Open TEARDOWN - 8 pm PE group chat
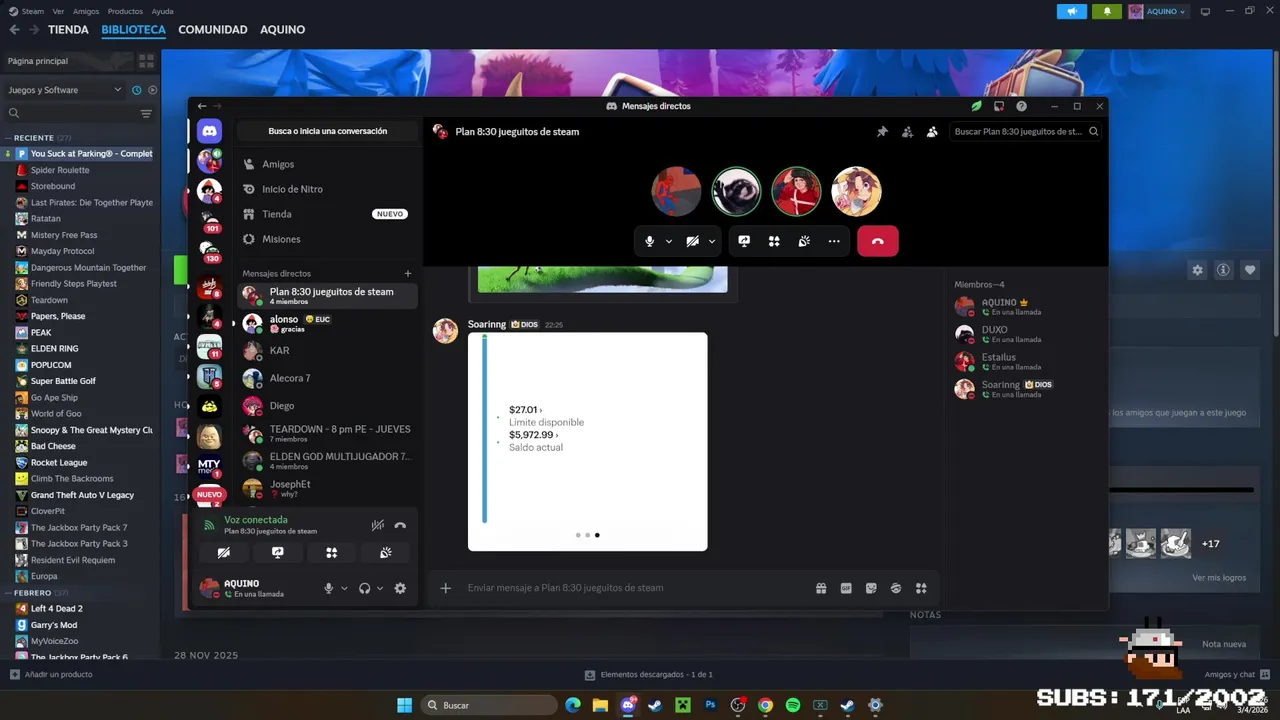The image size is (1280, 720). coord(327,433)
